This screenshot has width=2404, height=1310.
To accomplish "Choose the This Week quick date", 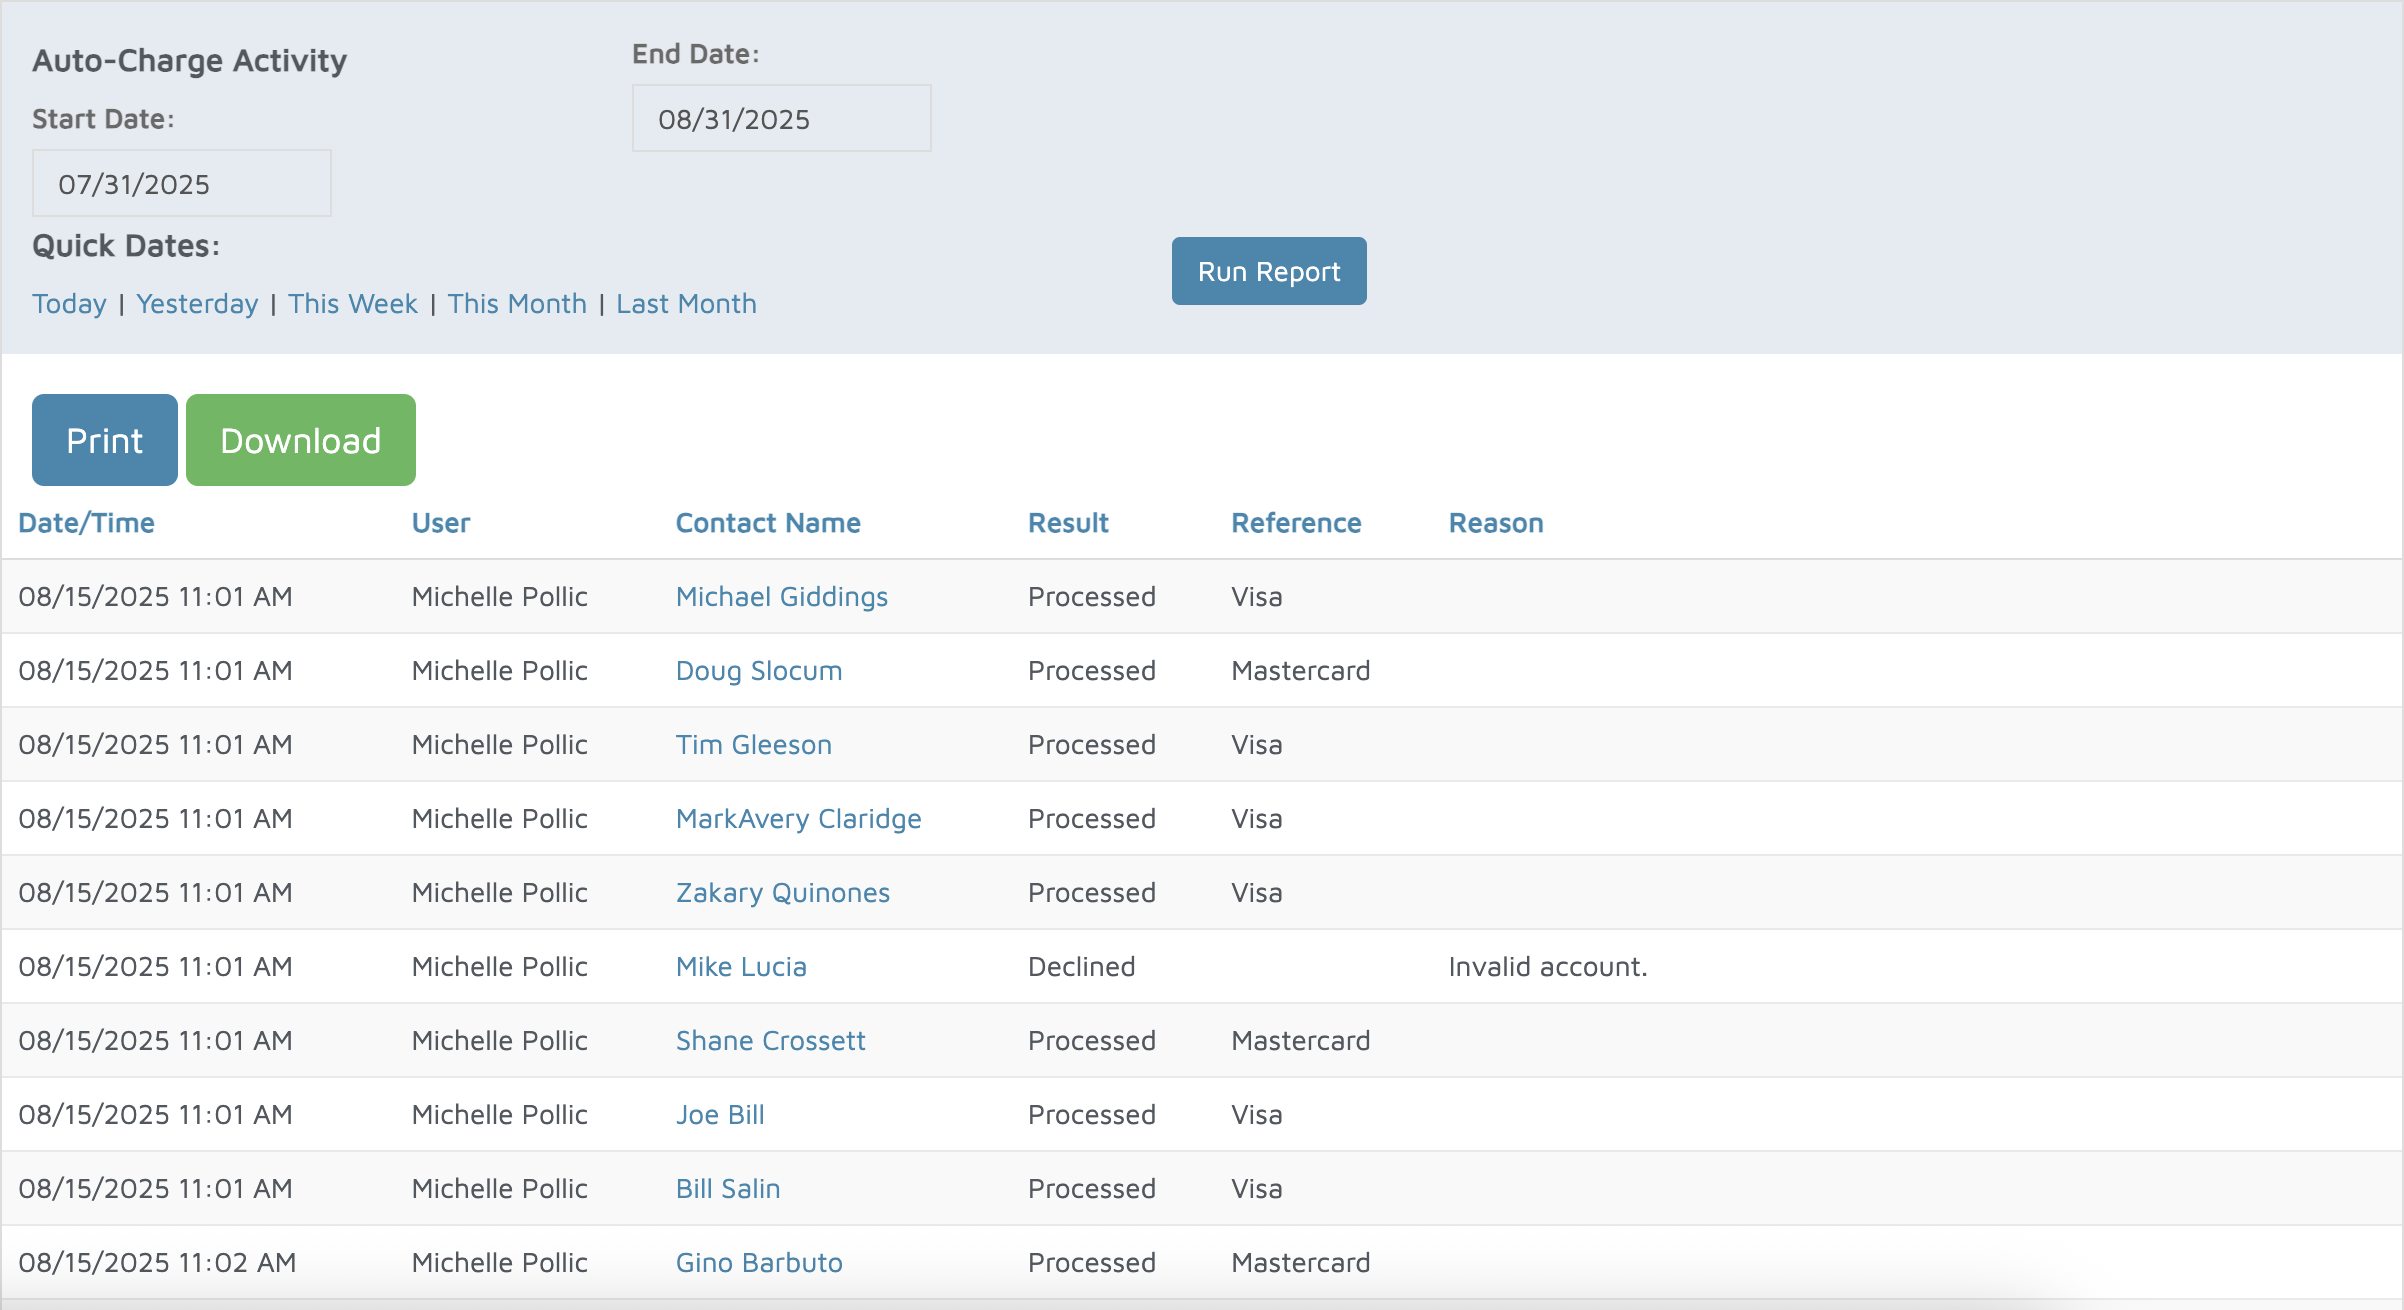I will (x=352, y=303).
